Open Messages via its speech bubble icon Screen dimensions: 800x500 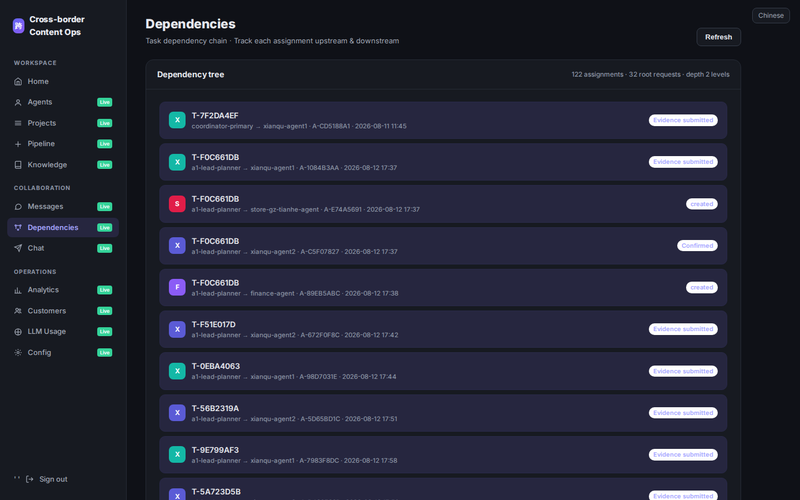coord(18,207)
